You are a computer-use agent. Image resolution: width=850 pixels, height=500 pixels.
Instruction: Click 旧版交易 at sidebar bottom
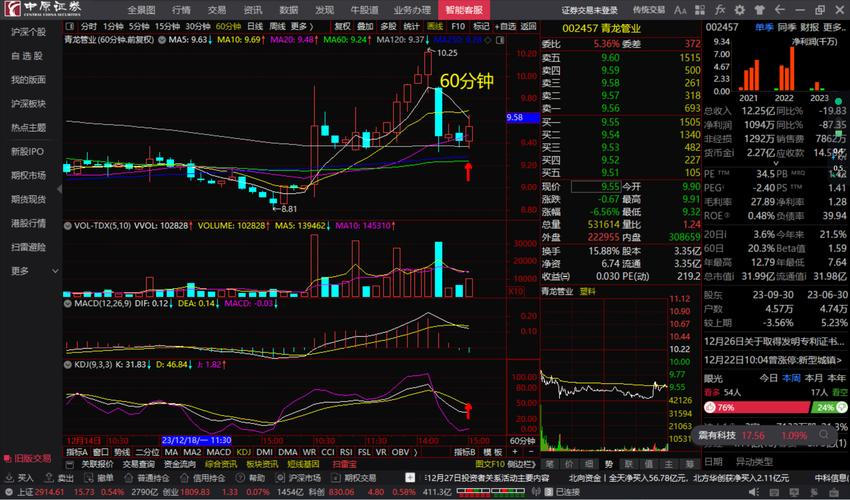tap(27, 458)
